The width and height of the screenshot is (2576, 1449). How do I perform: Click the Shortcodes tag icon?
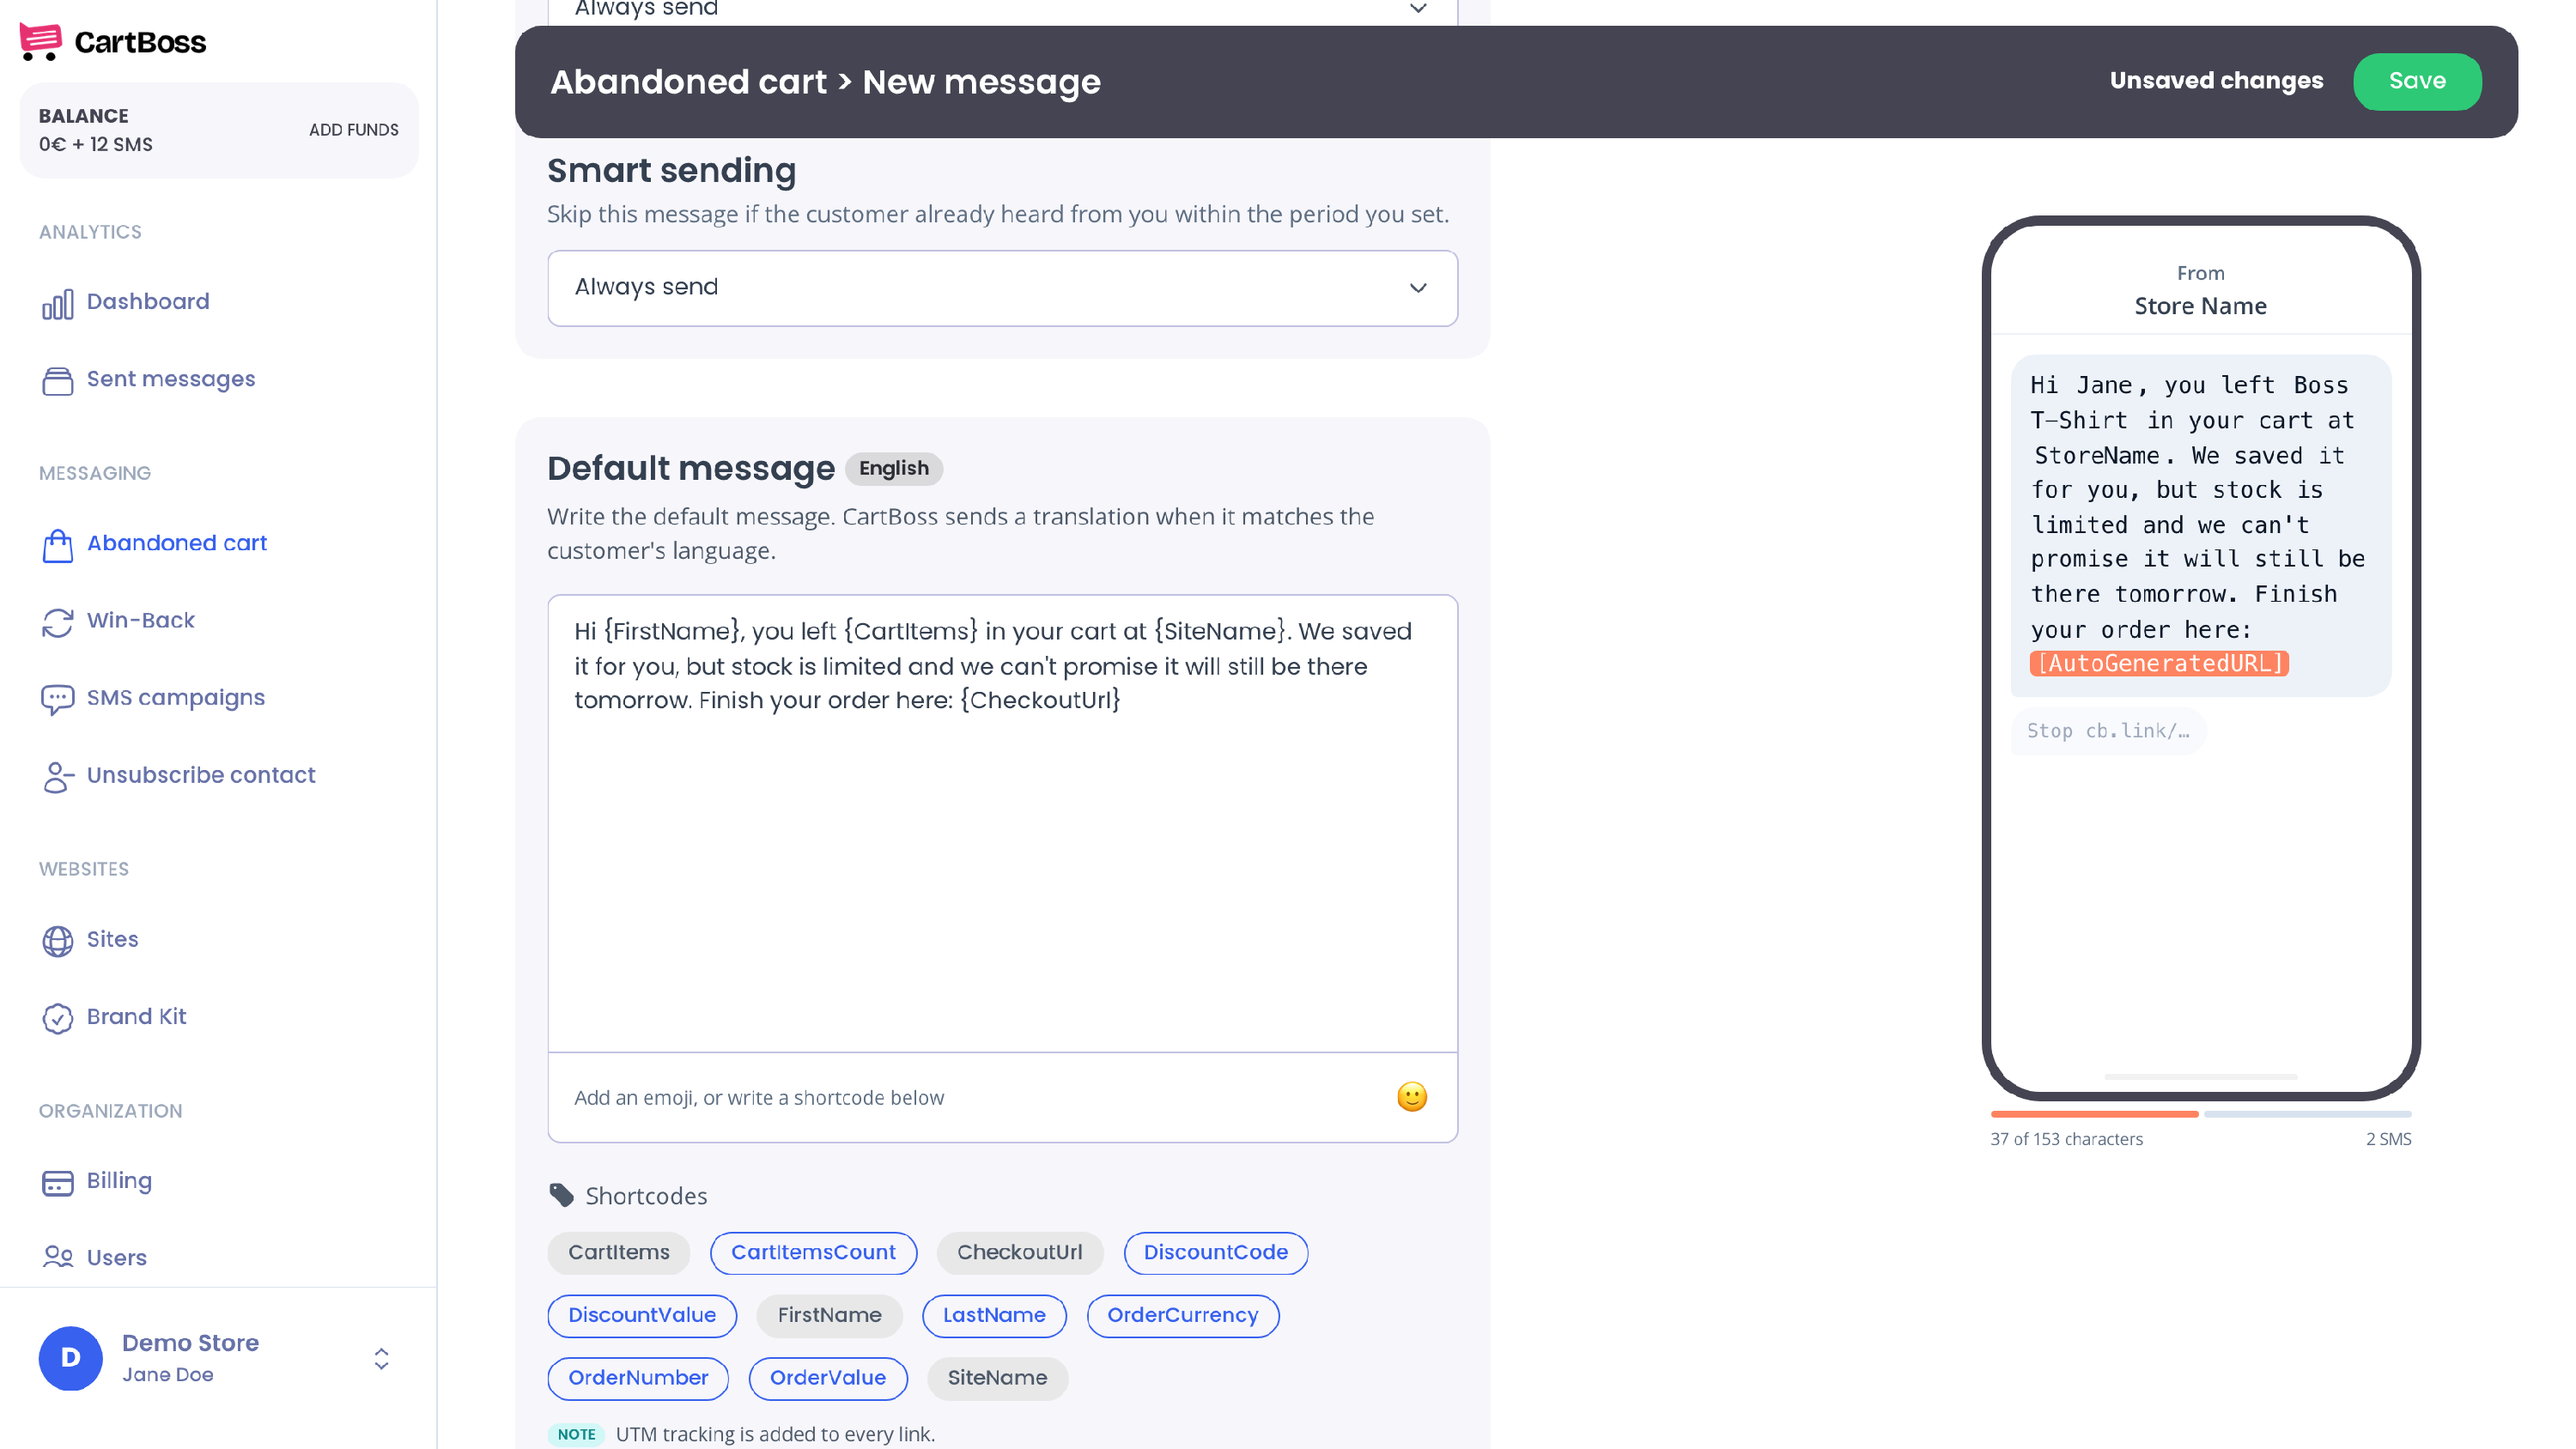tap(561, 1195)
